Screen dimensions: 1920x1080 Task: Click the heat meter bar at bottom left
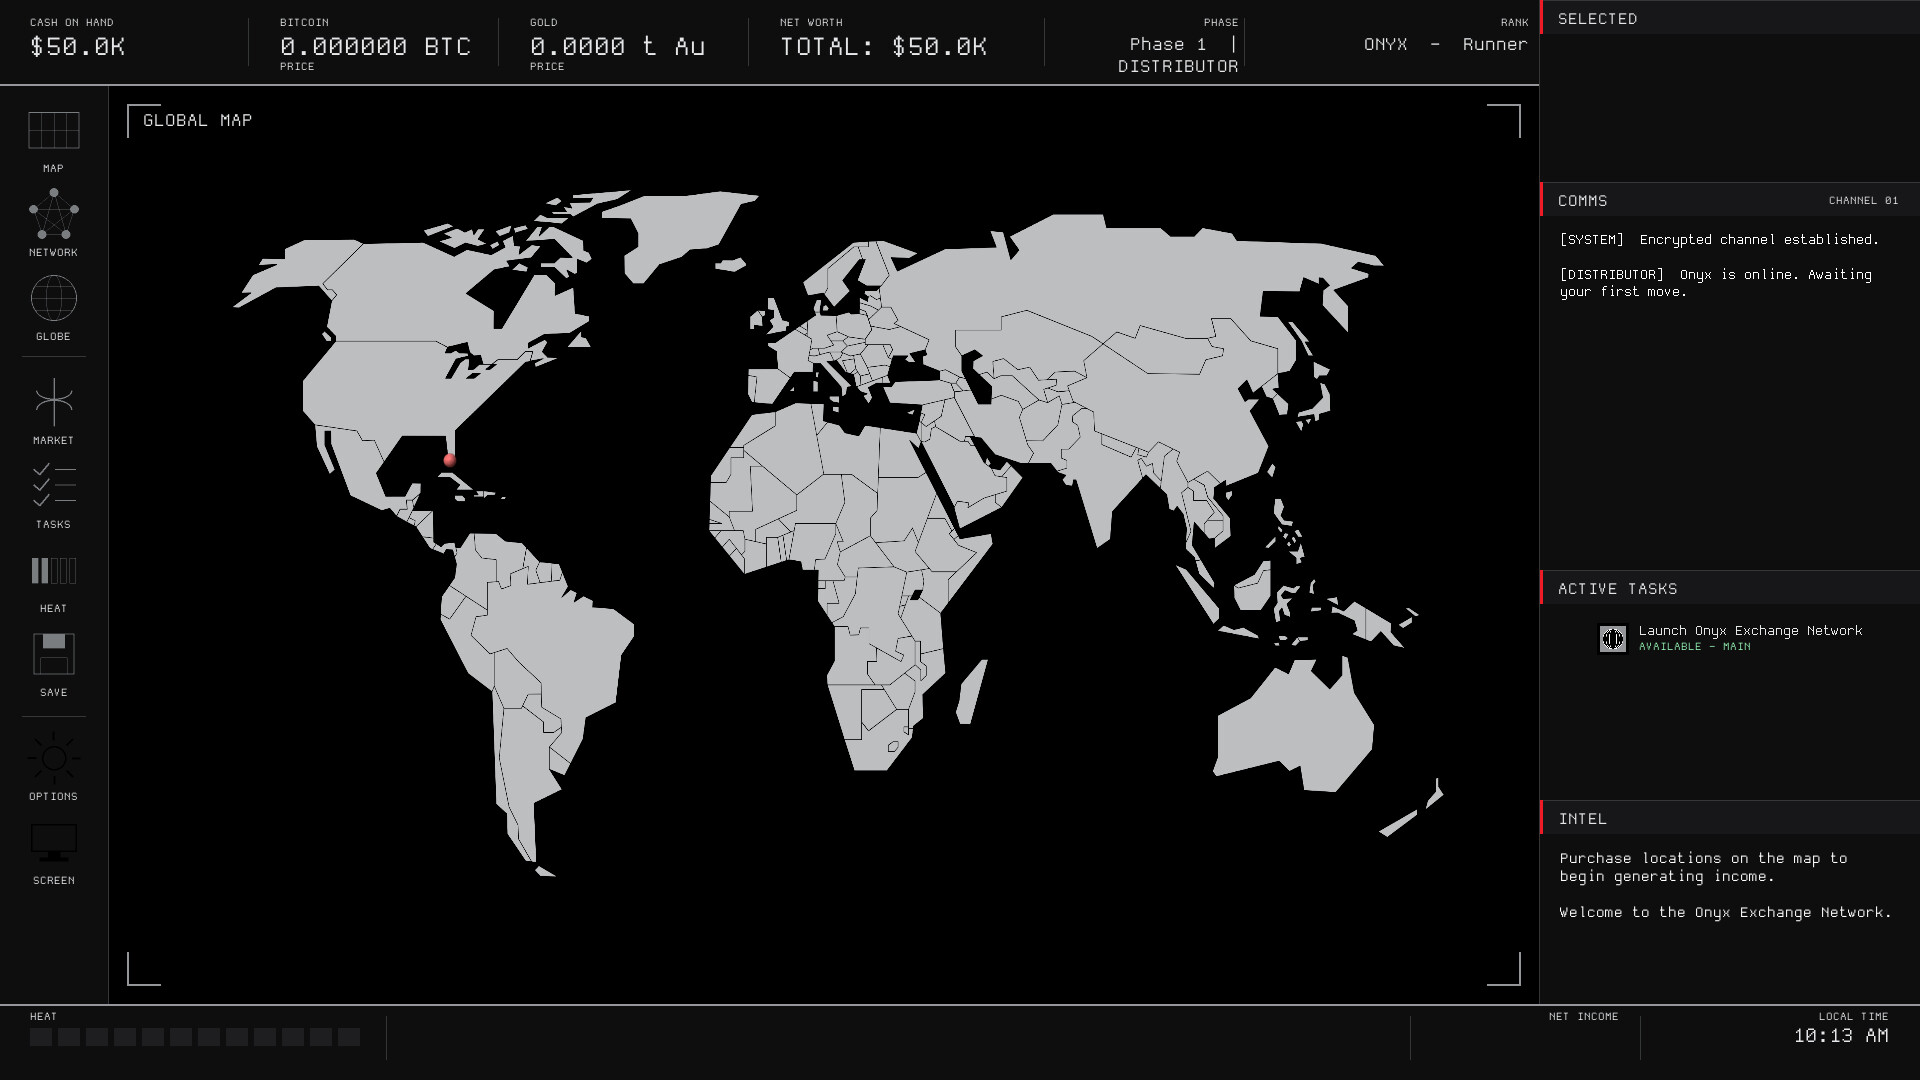pos(195,1037)
